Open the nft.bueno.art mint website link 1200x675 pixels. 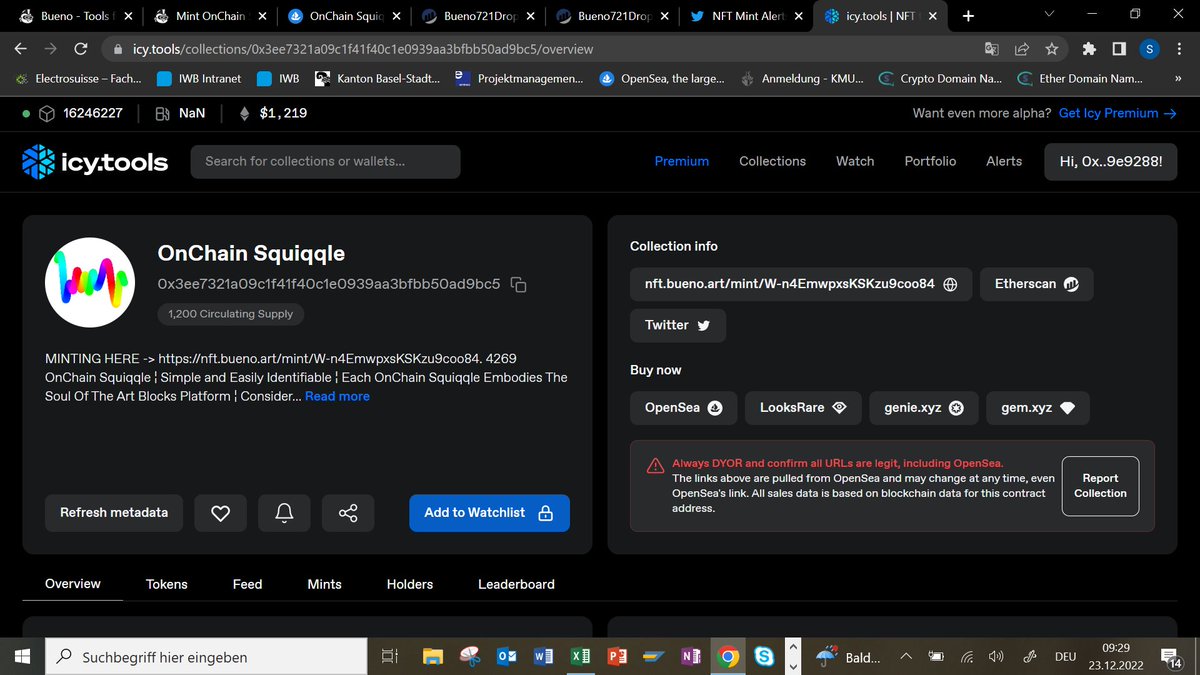(x=800, y=284)
